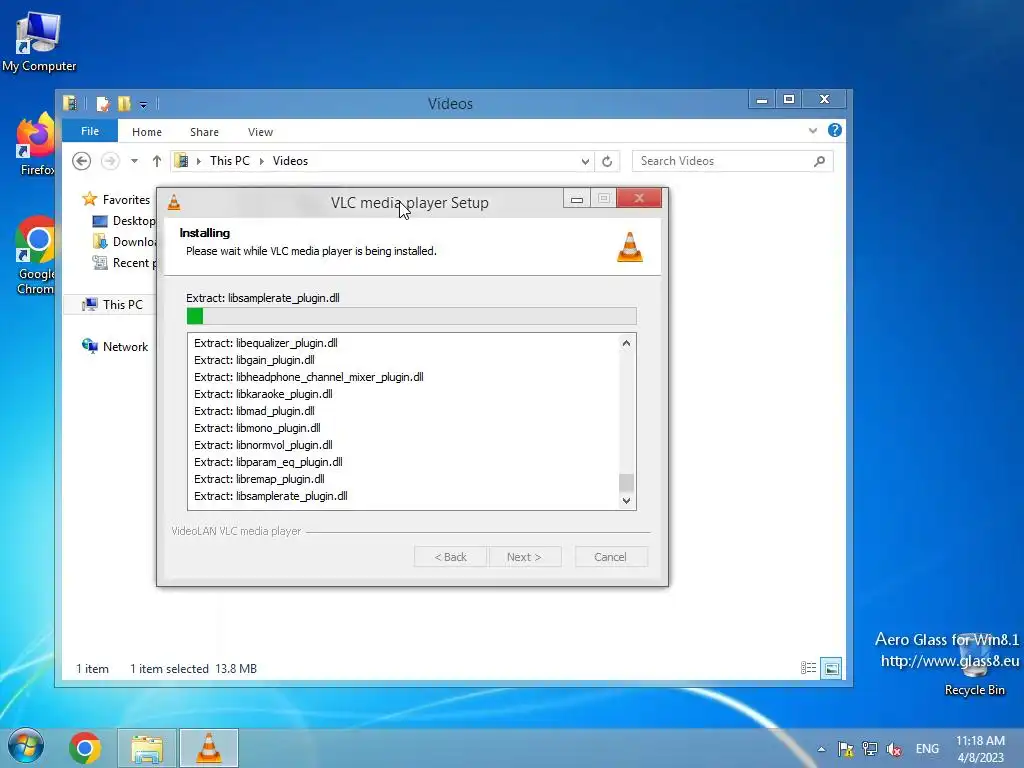
Task: Launch Google Chrome desktop shortcut
Action: (x=36, y=255)
